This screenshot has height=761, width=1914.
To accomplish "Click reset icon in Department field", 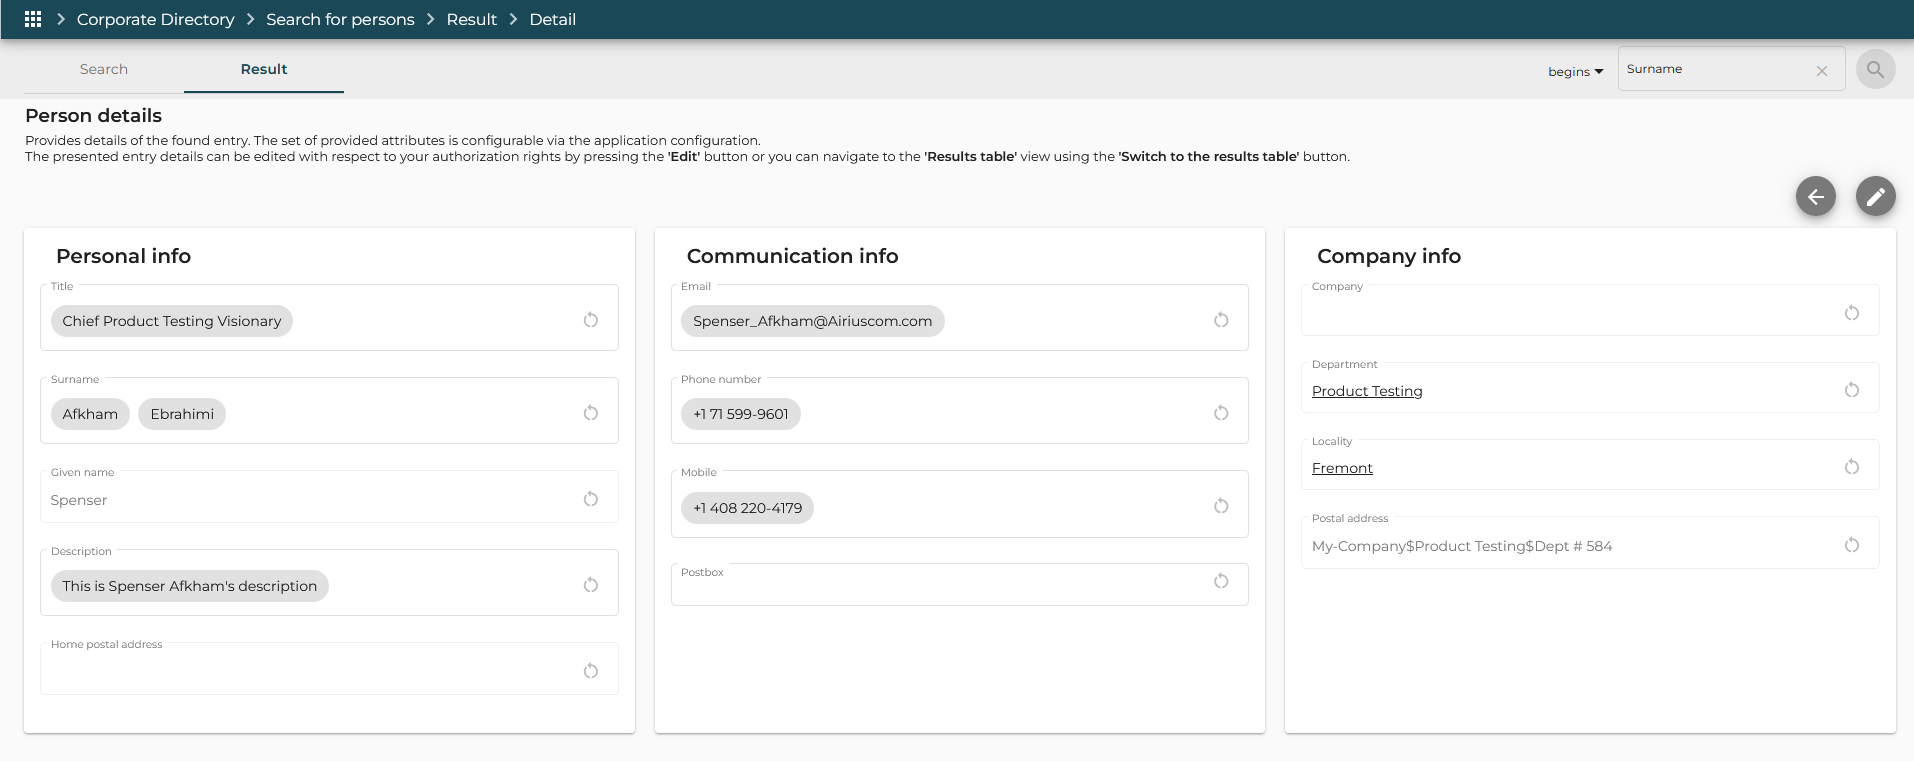I will 1851,390.
